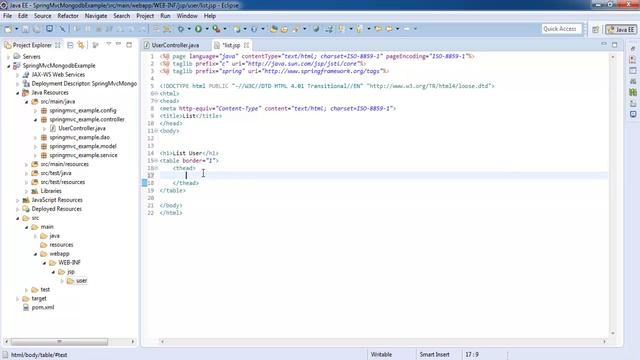Expand the Servers tree node
The height and width of the screenshot is (360, 640).
click(9, 57)
